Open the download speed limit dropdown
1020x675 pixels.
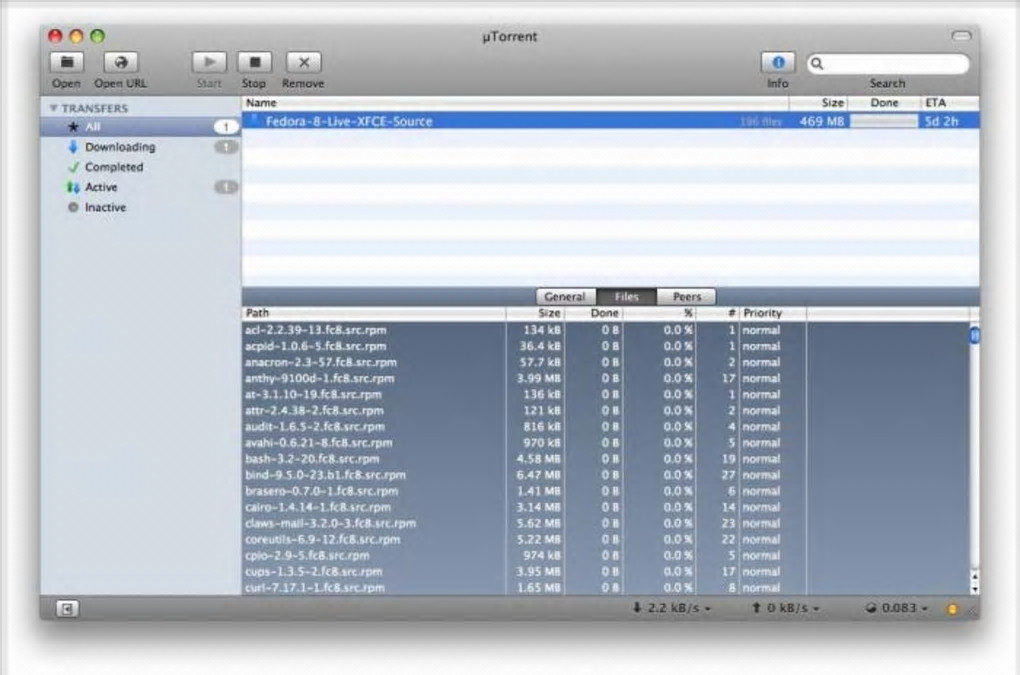click(672, 608)
